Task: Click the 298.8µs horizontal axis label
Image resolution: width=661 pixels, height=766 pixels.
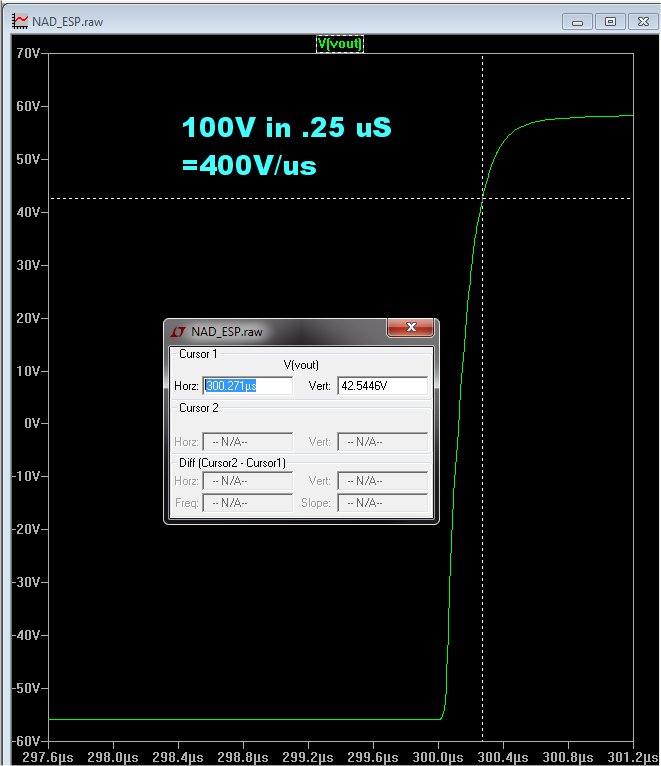Action: click(243, 758)
